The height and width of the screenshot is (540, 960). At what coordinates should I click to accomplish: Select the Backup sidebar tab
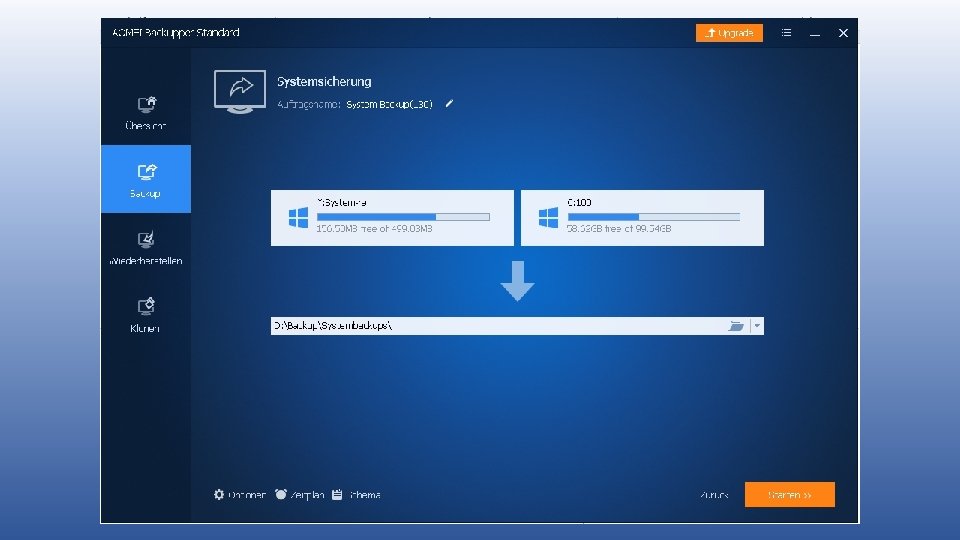tap(146, 179)
